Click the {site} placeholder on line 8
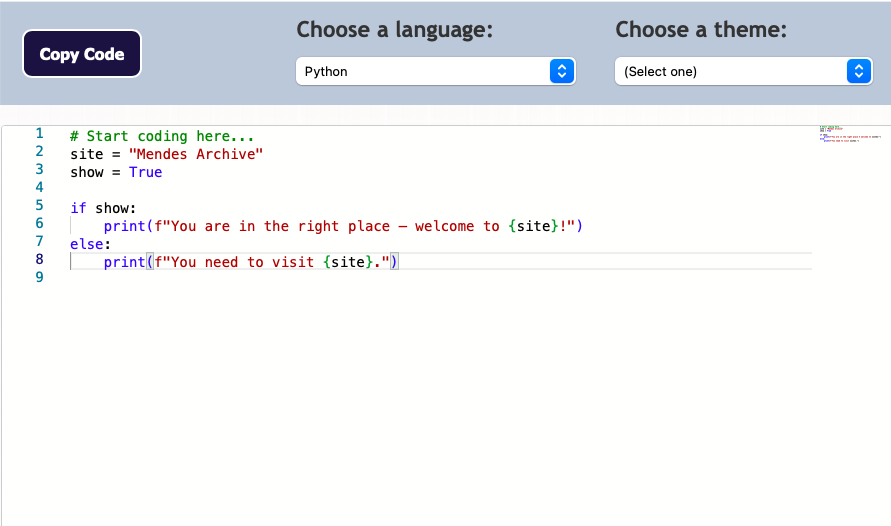Viewport: 891px width, 526px height. click(348, 262)
